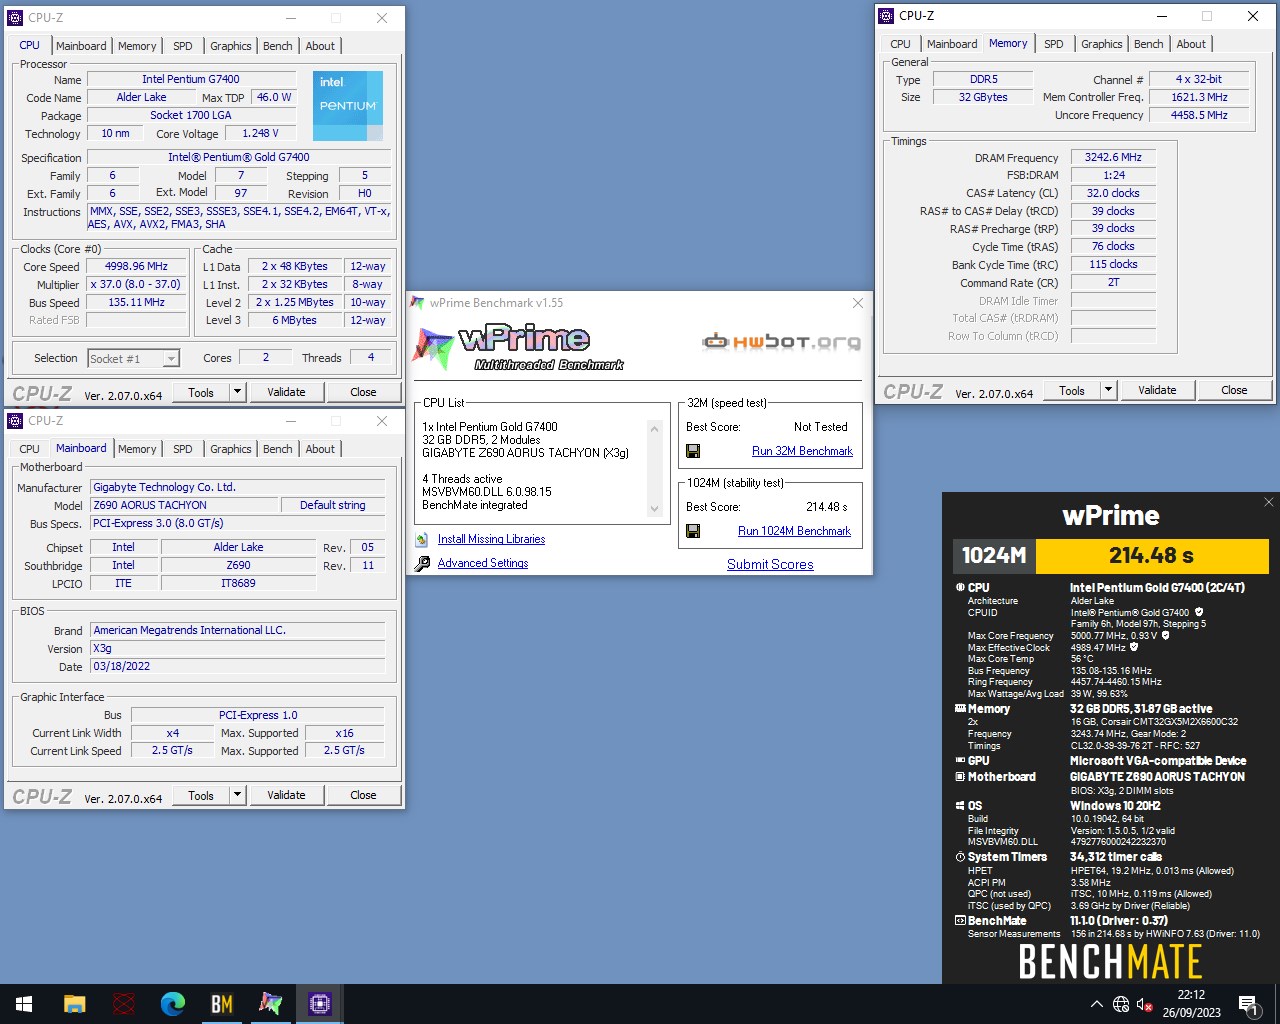Open Advanced Settings link
1280x1024 pixels.
click(x=483, y=563)
